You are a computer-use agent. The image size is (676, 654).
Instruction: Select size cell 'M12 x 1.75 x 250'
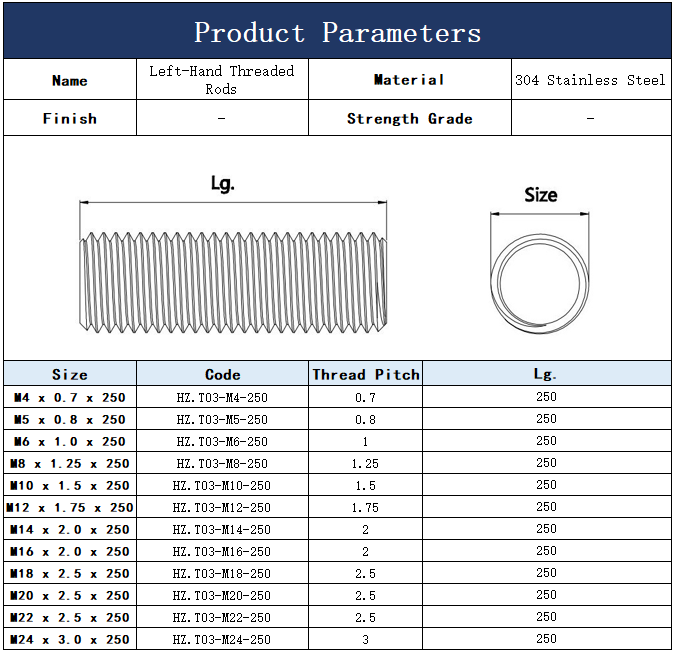coord(70,507)
